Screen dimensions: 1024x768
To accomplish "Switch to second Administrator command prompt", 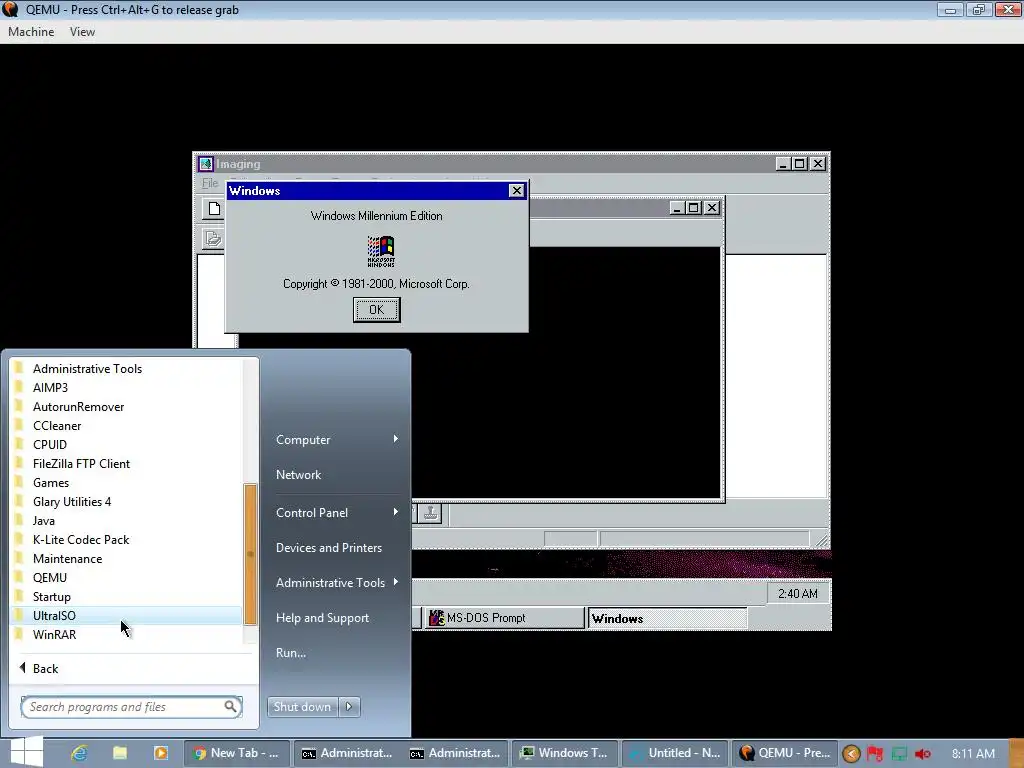I will coord(455,753).
